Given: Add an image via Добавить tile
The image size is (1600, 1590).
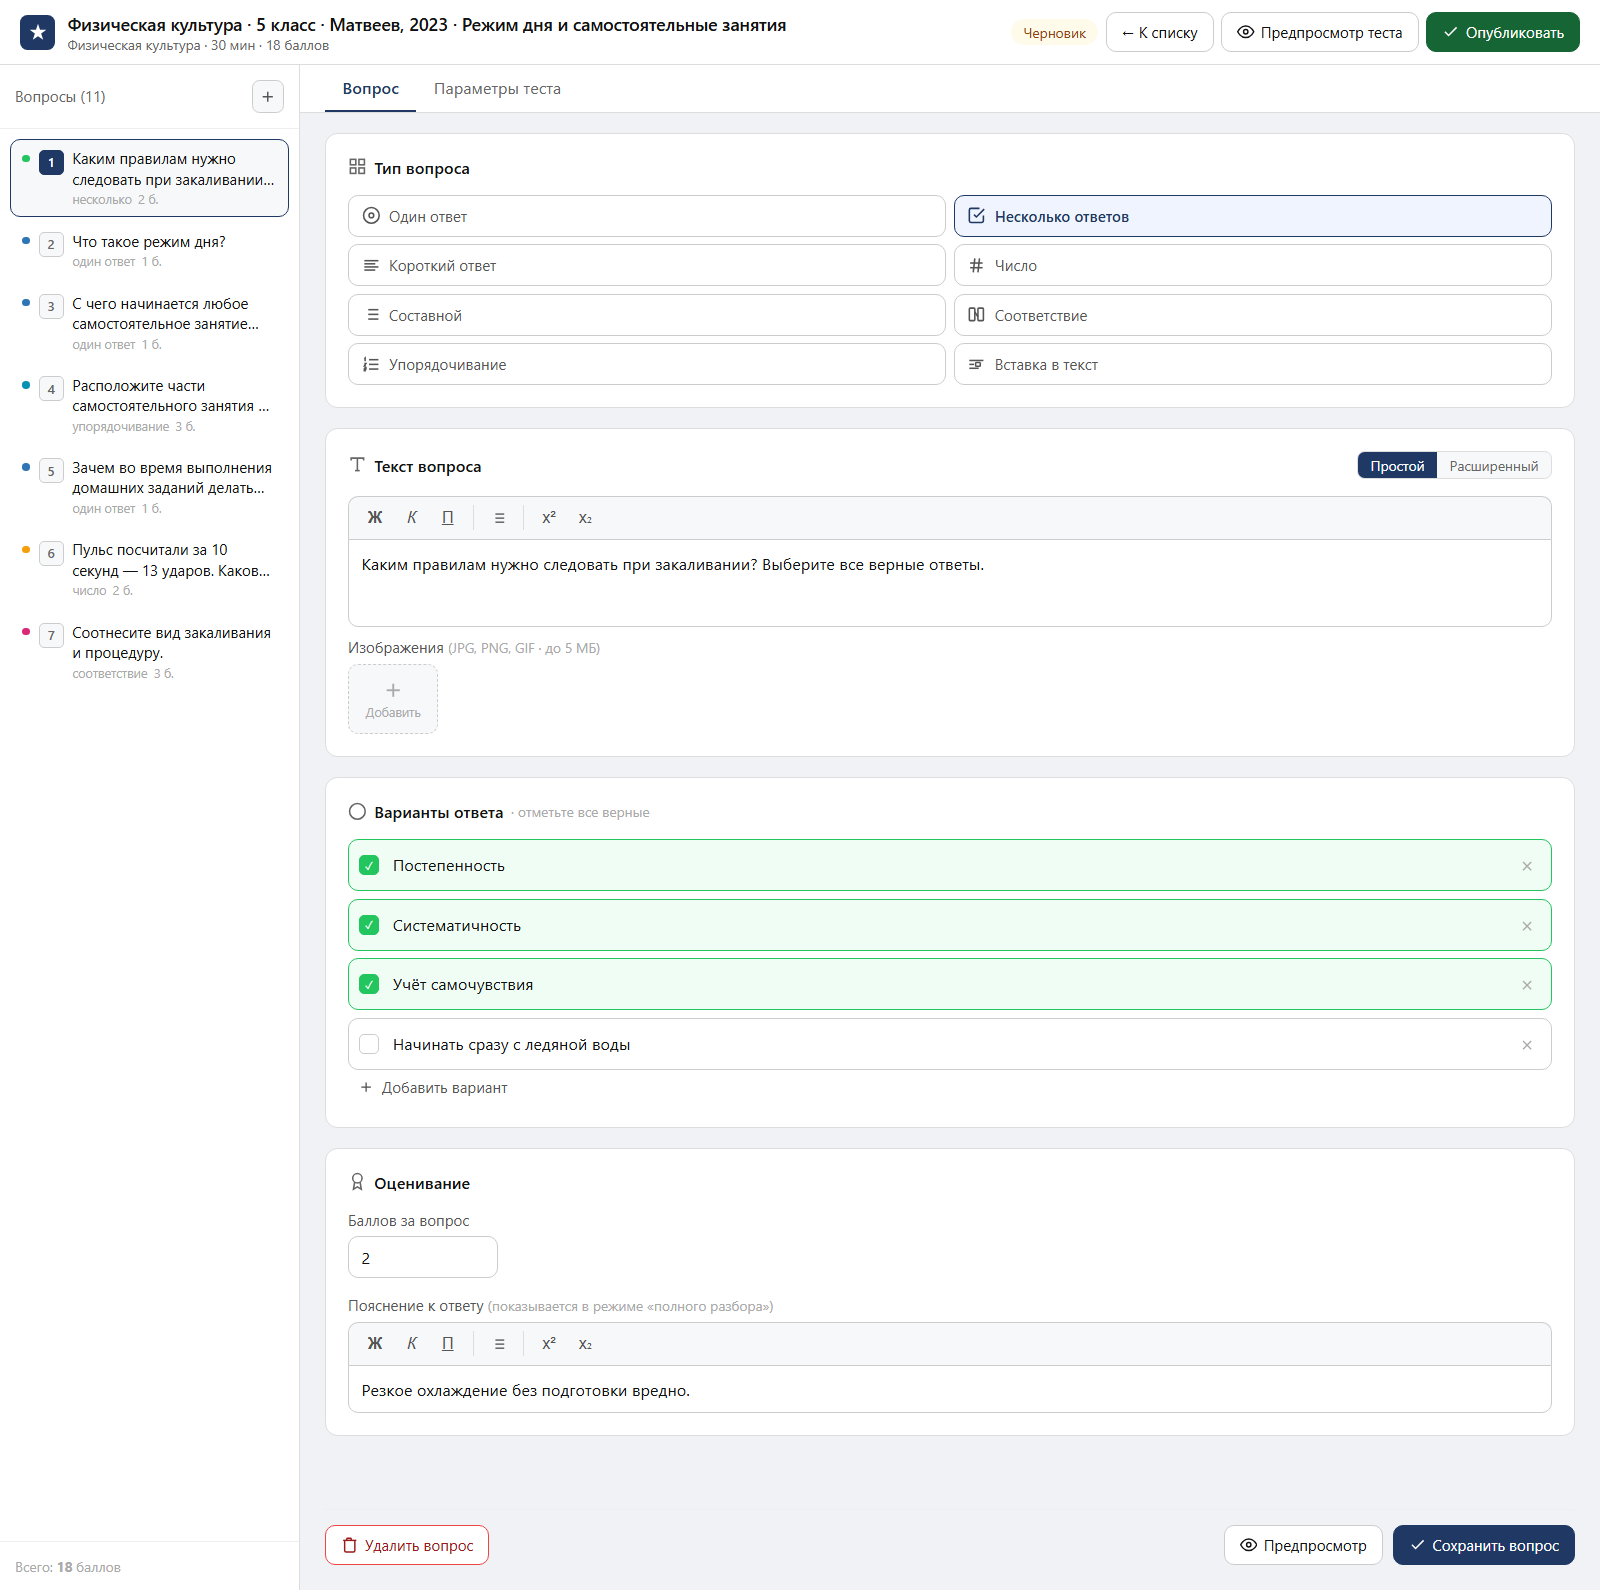Looking at the screenshot, I should 393,699.
